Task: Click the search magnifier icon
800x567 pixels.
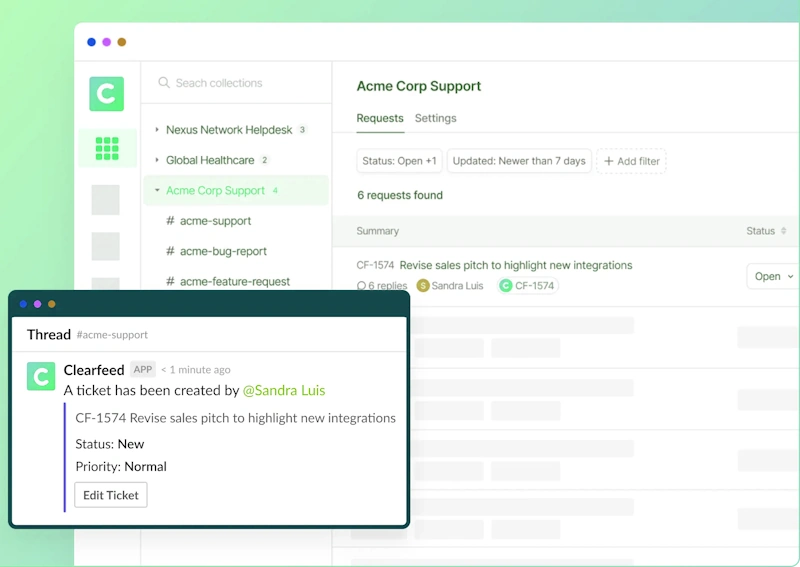Action: (x=164, y=83)
